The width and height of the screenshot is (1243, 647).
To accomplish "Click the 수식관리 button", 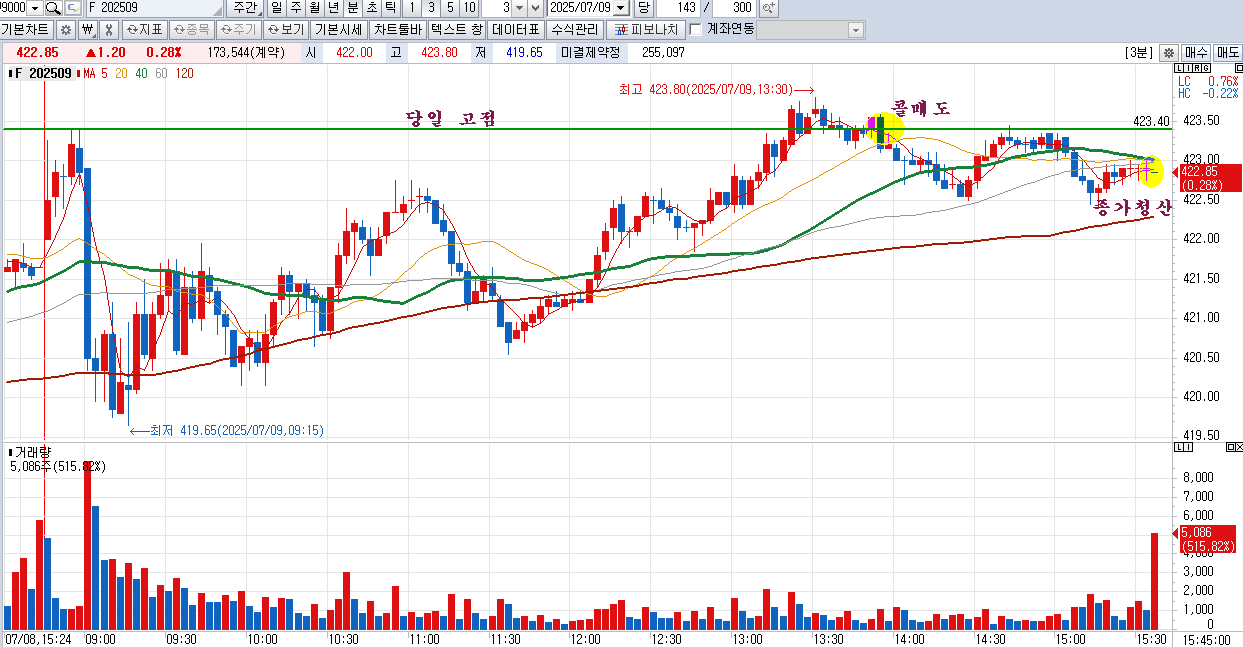I will [575, 30].
